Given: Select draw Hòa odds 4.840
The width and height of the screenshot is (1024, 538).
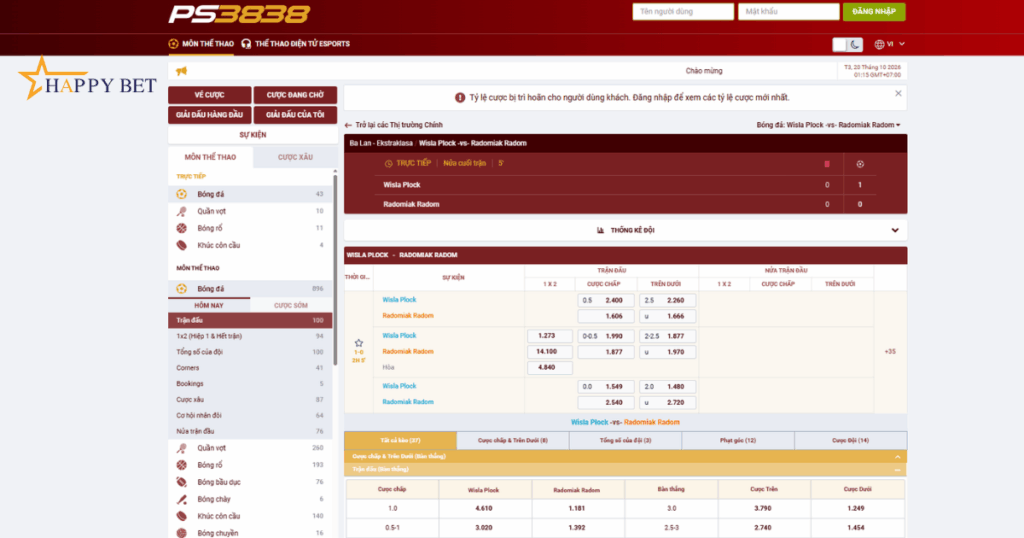Looking at the screenshot, I should 549,367.
